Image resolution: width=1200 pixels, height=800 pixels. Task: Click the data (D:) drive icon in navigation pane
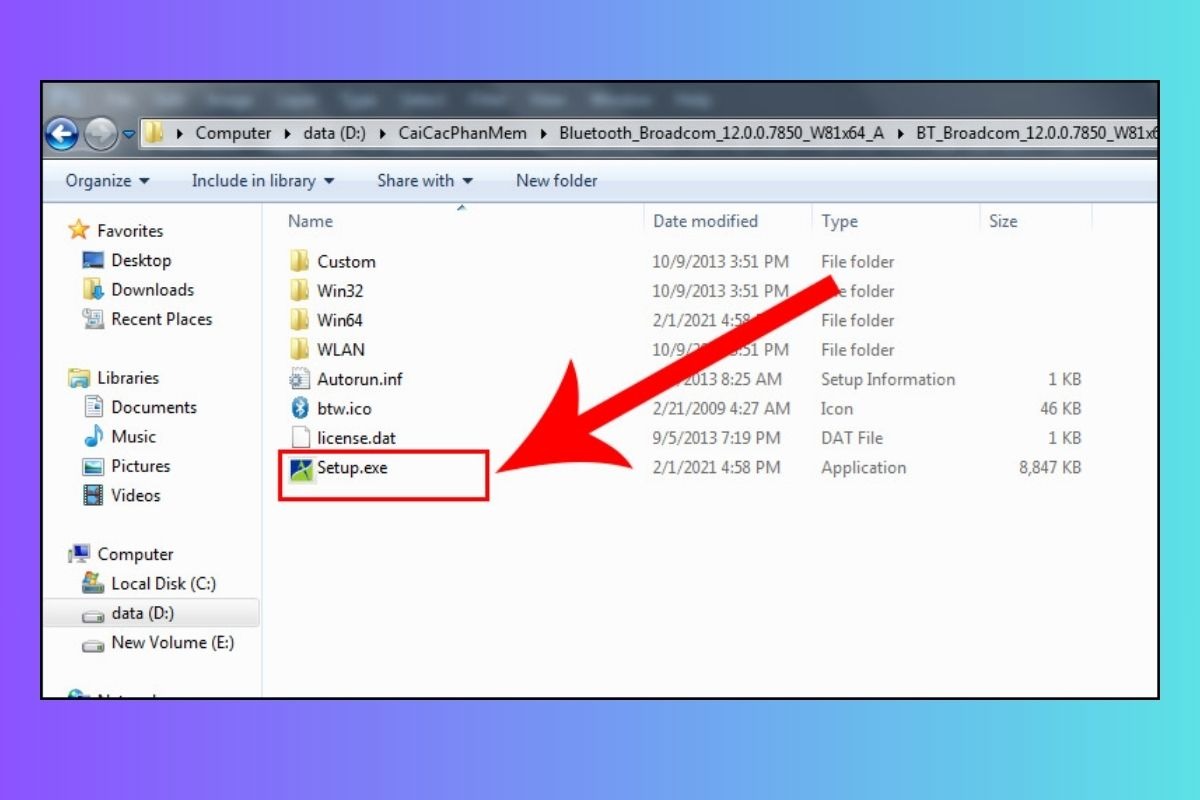(x=93, y=614)
